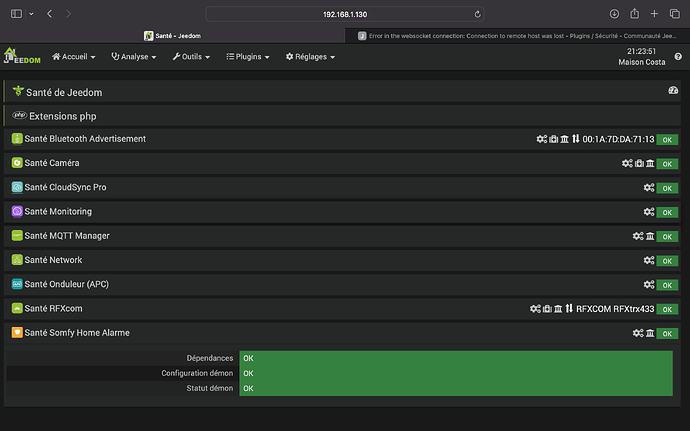The image size is (690, 431).
Task: Click the Configuration démon label
Action: click(x=197, y=373)
